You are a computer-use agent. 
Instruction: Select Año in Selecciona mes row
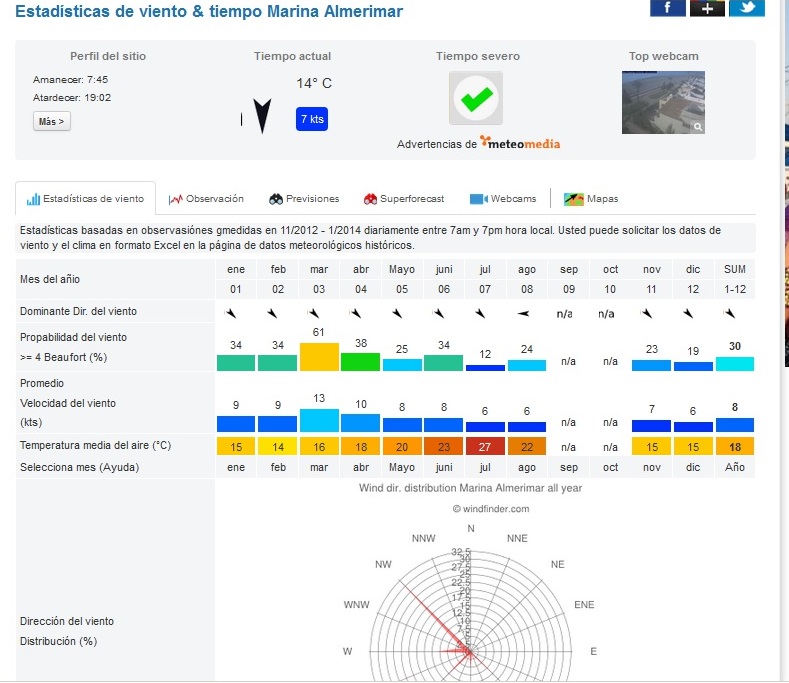[x=735, y=467]
